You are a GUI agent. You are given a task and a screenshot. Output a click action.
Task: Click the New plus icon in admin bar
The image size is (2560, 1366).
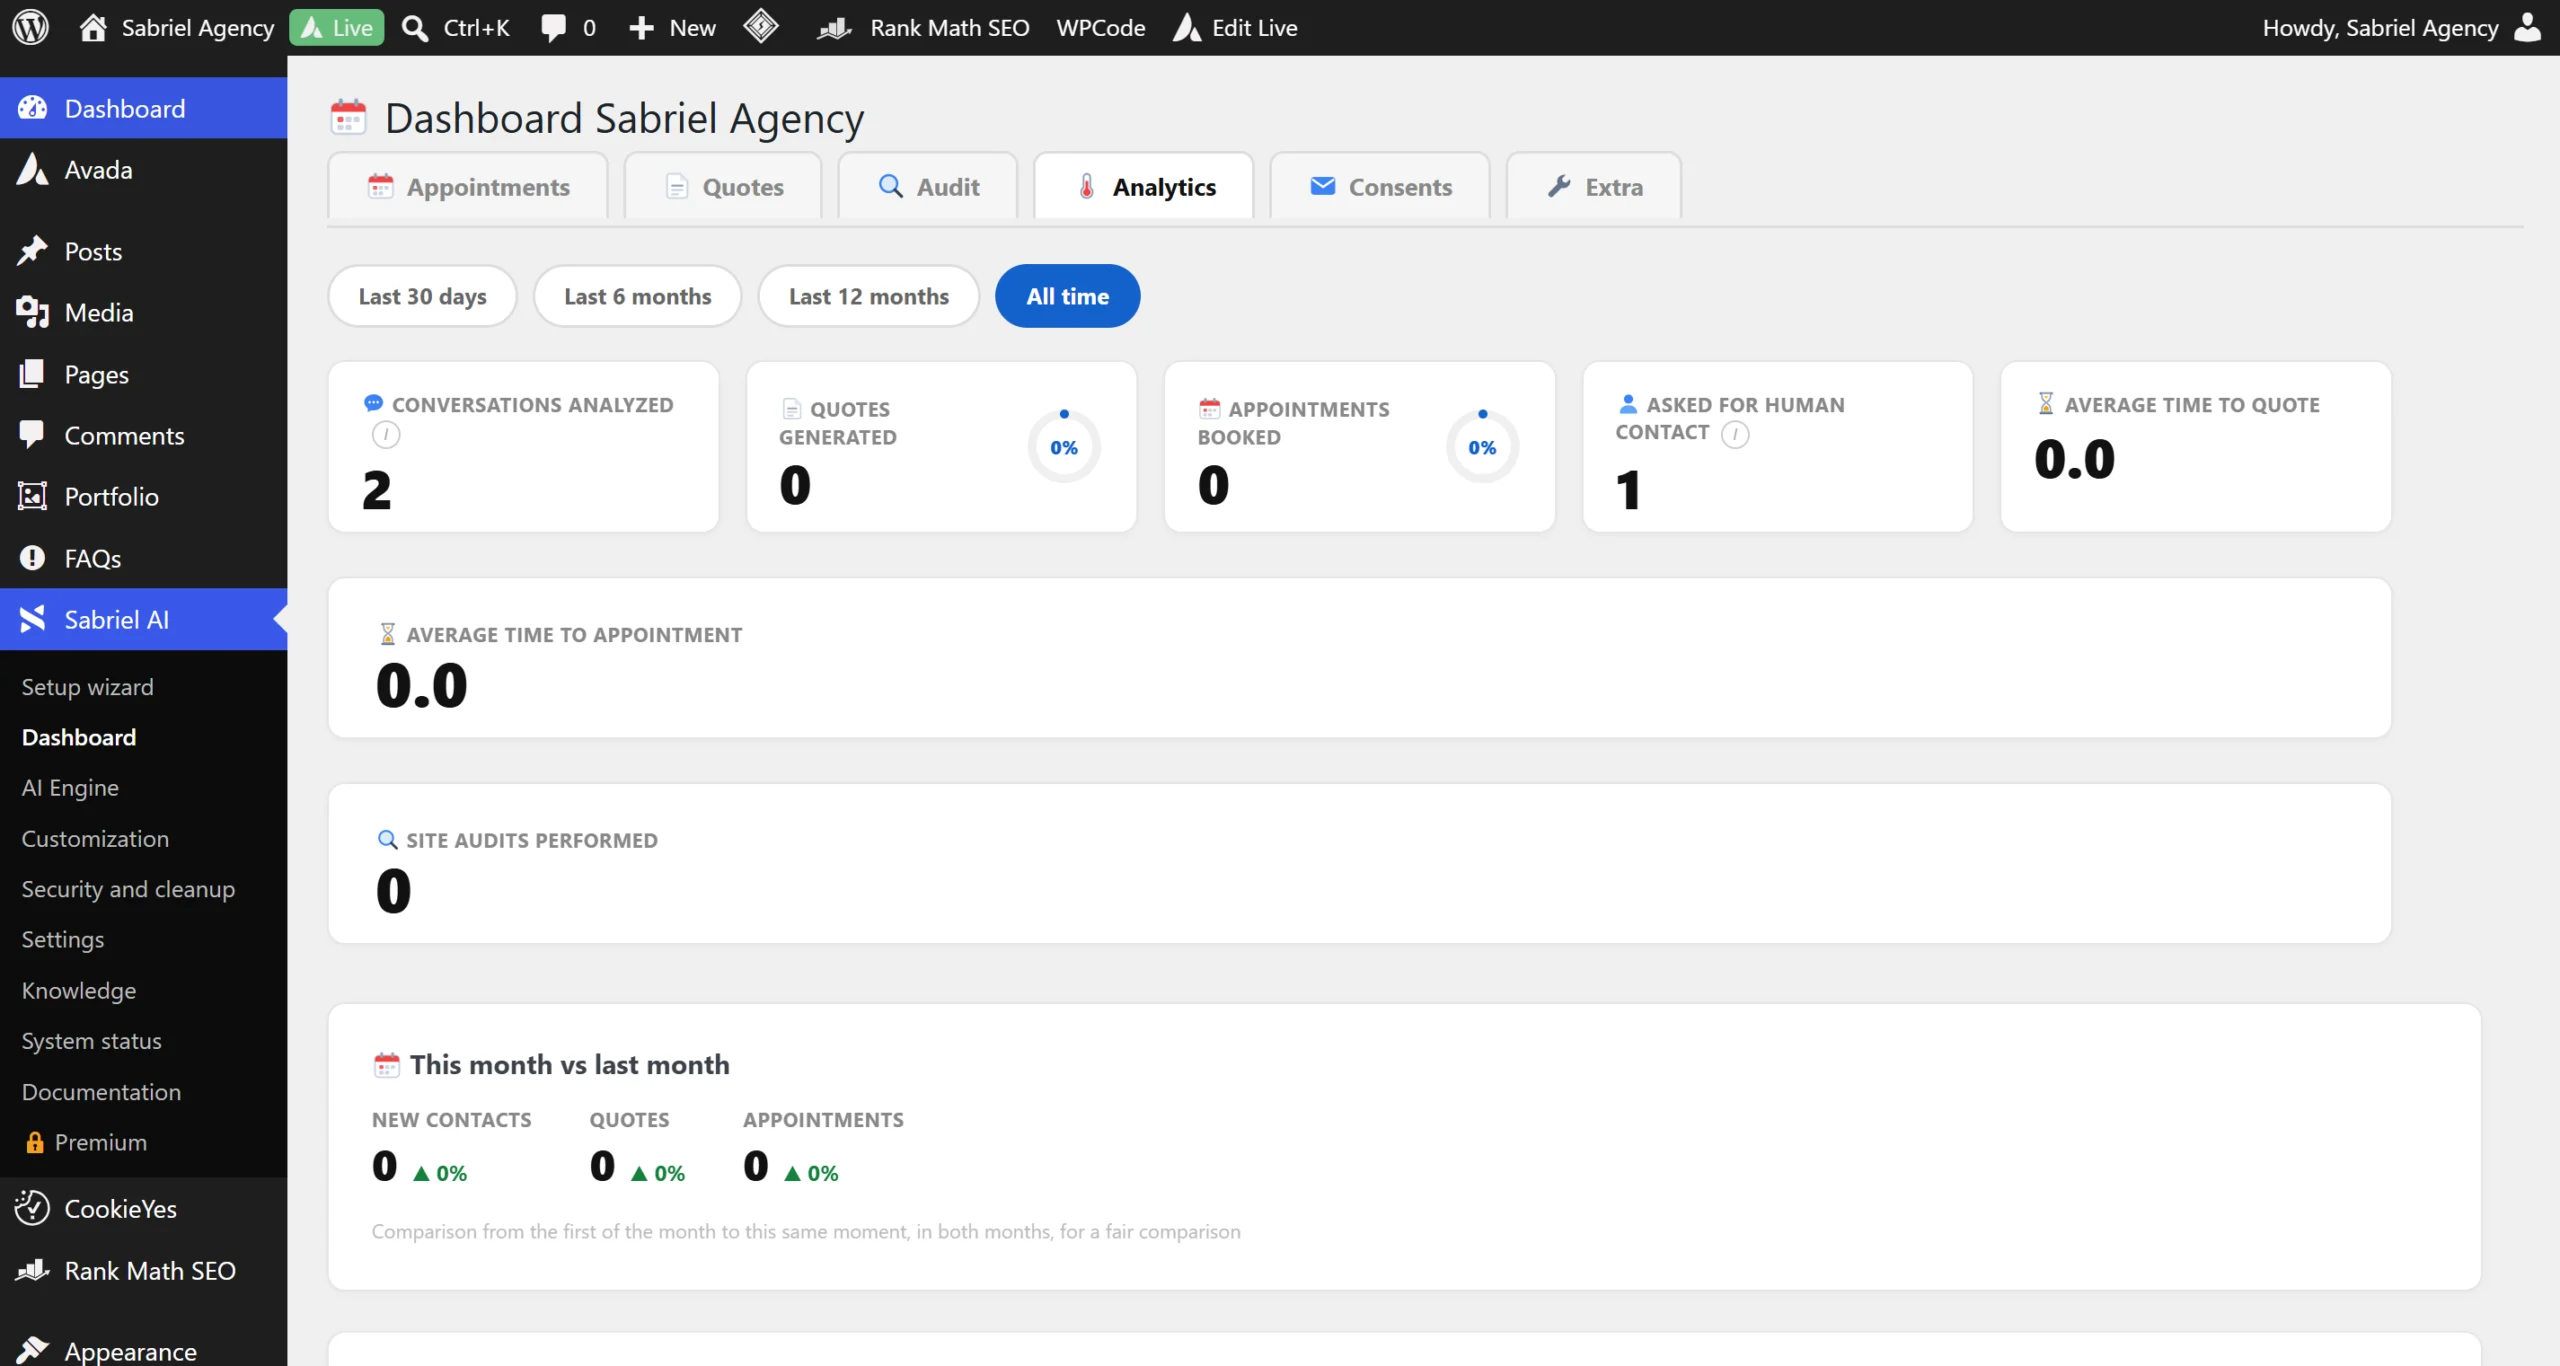click(641, 27)
